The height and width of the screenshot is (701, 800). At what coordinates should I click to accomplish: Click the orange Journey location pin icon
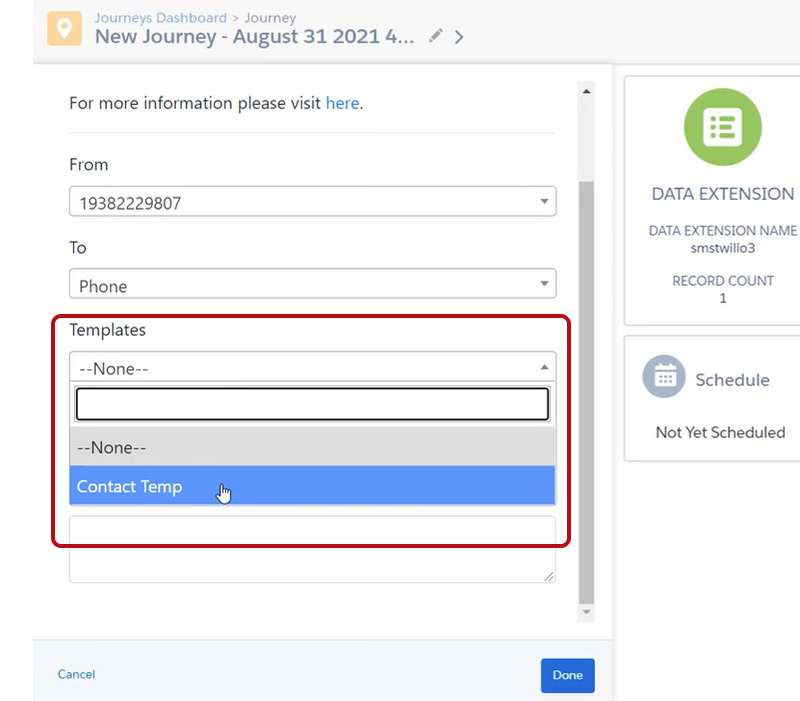click(65, 27)
